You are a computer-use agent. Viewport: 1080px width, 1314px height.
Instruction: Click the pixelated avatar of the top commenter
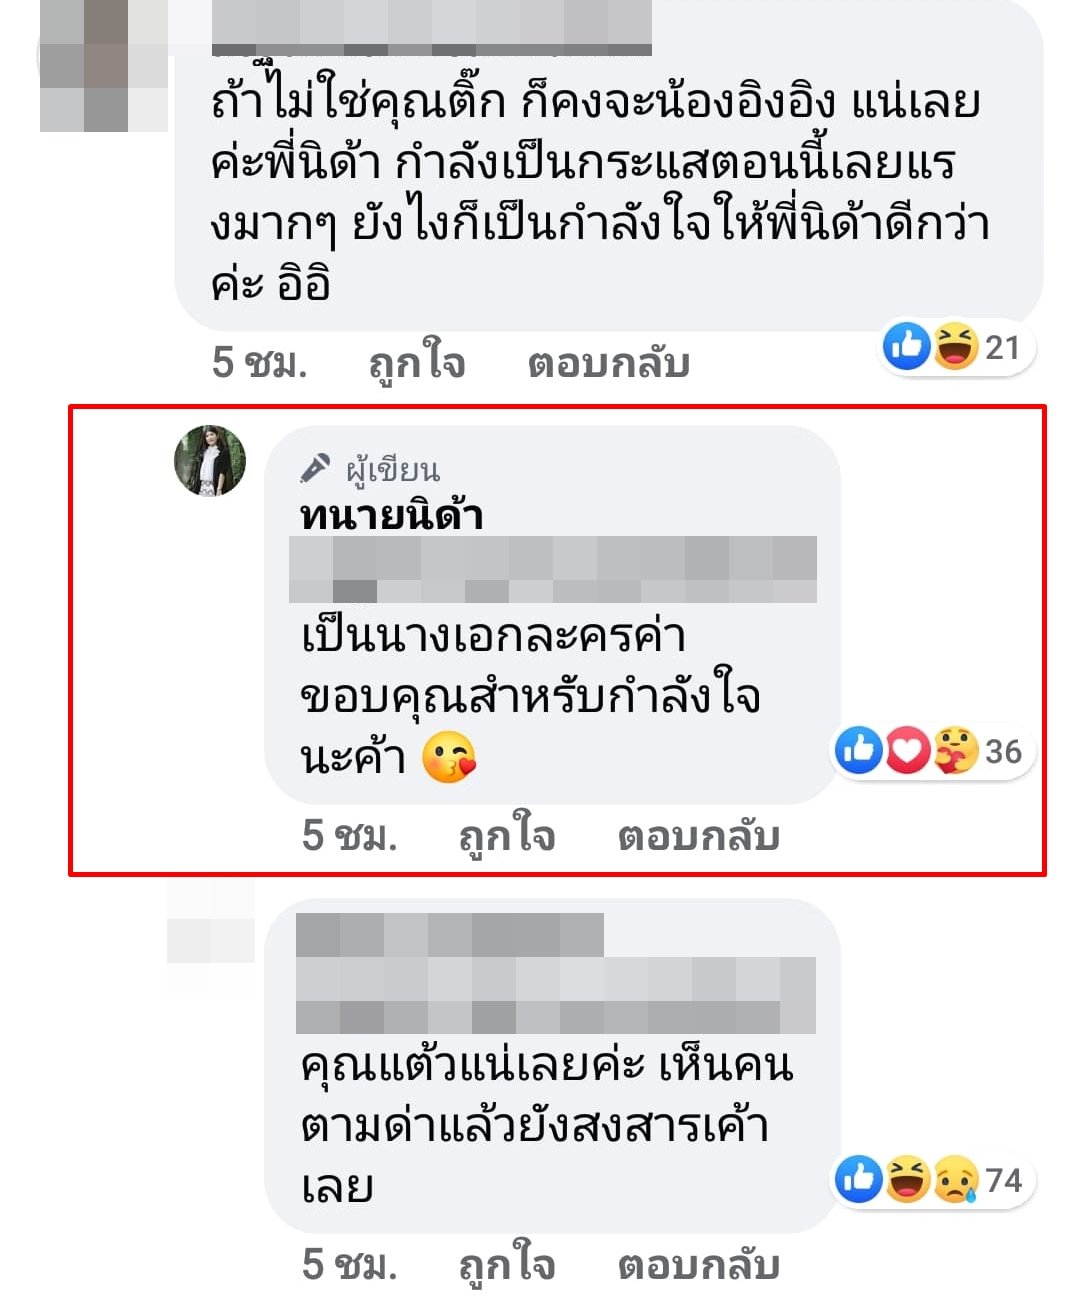point(104,67)
